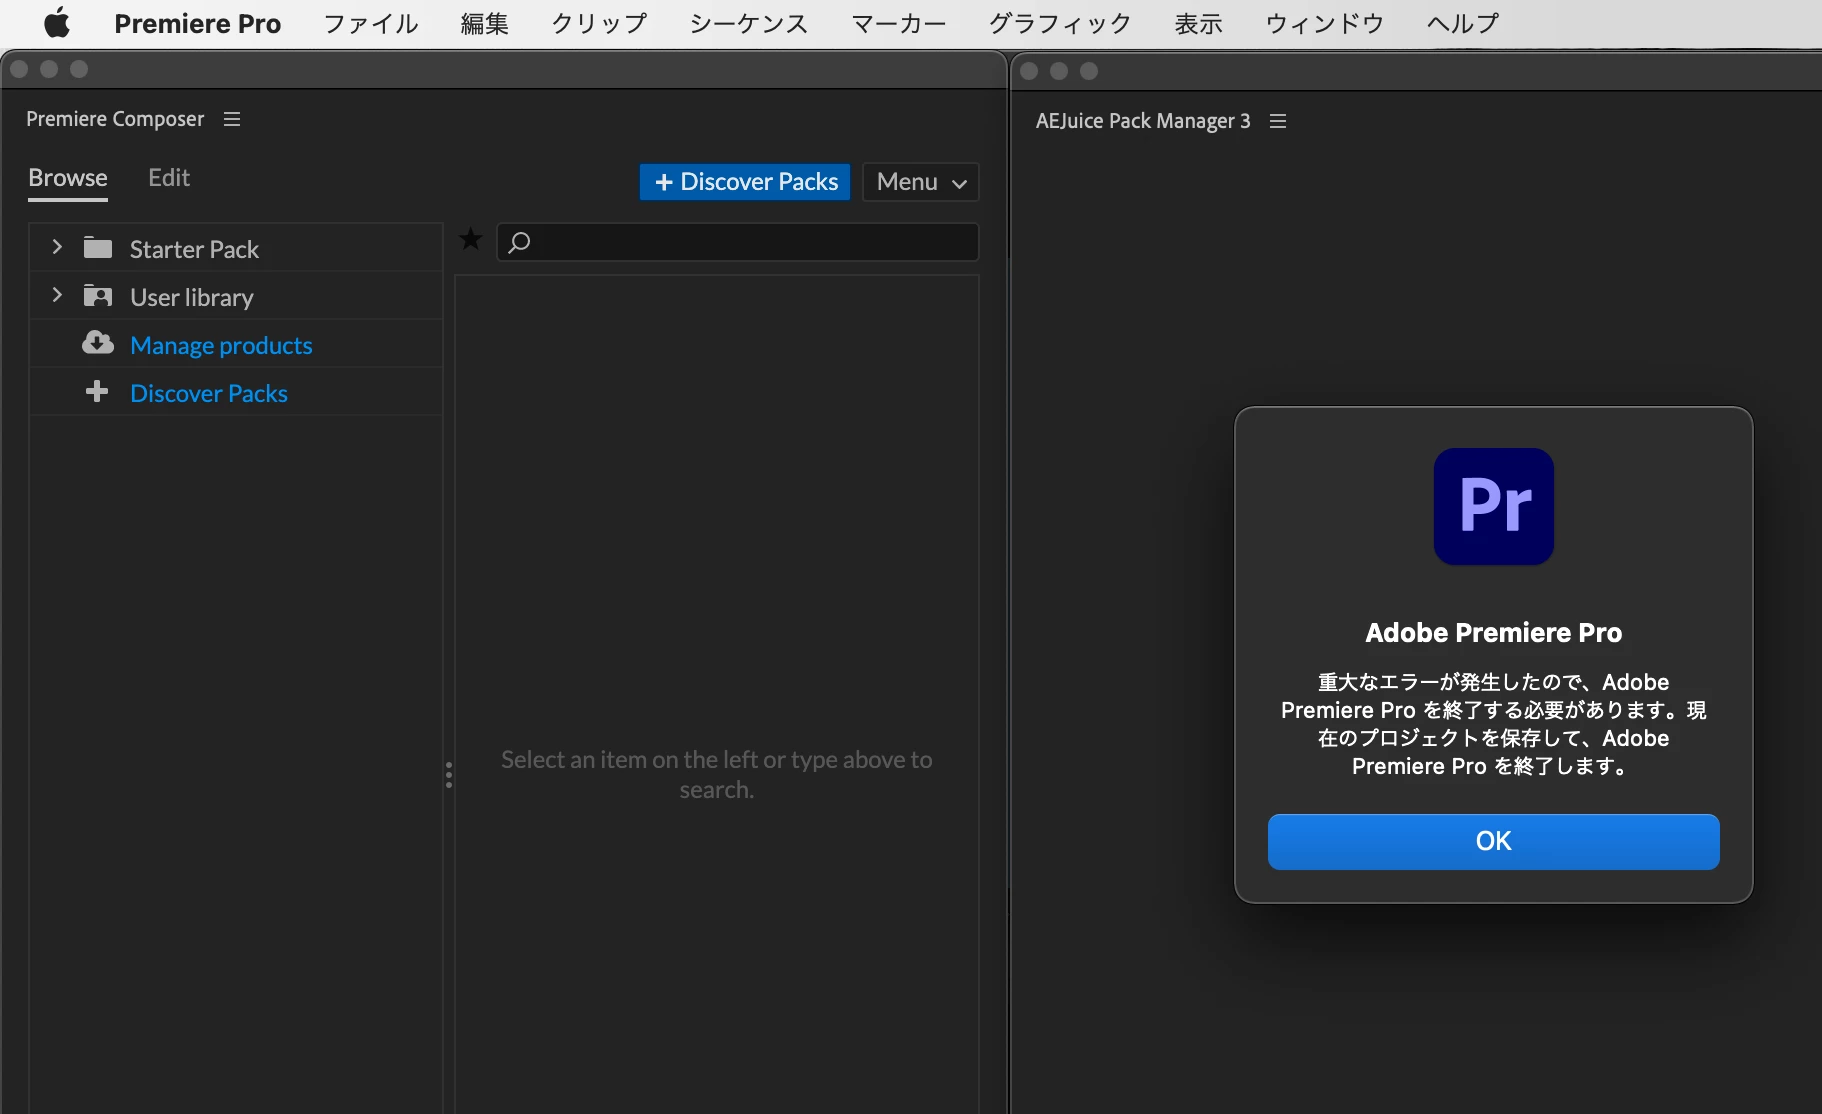The image size is (1822, 1114).
Task: Click the 重大なエラー error message text
Action: coord(1494,724)
